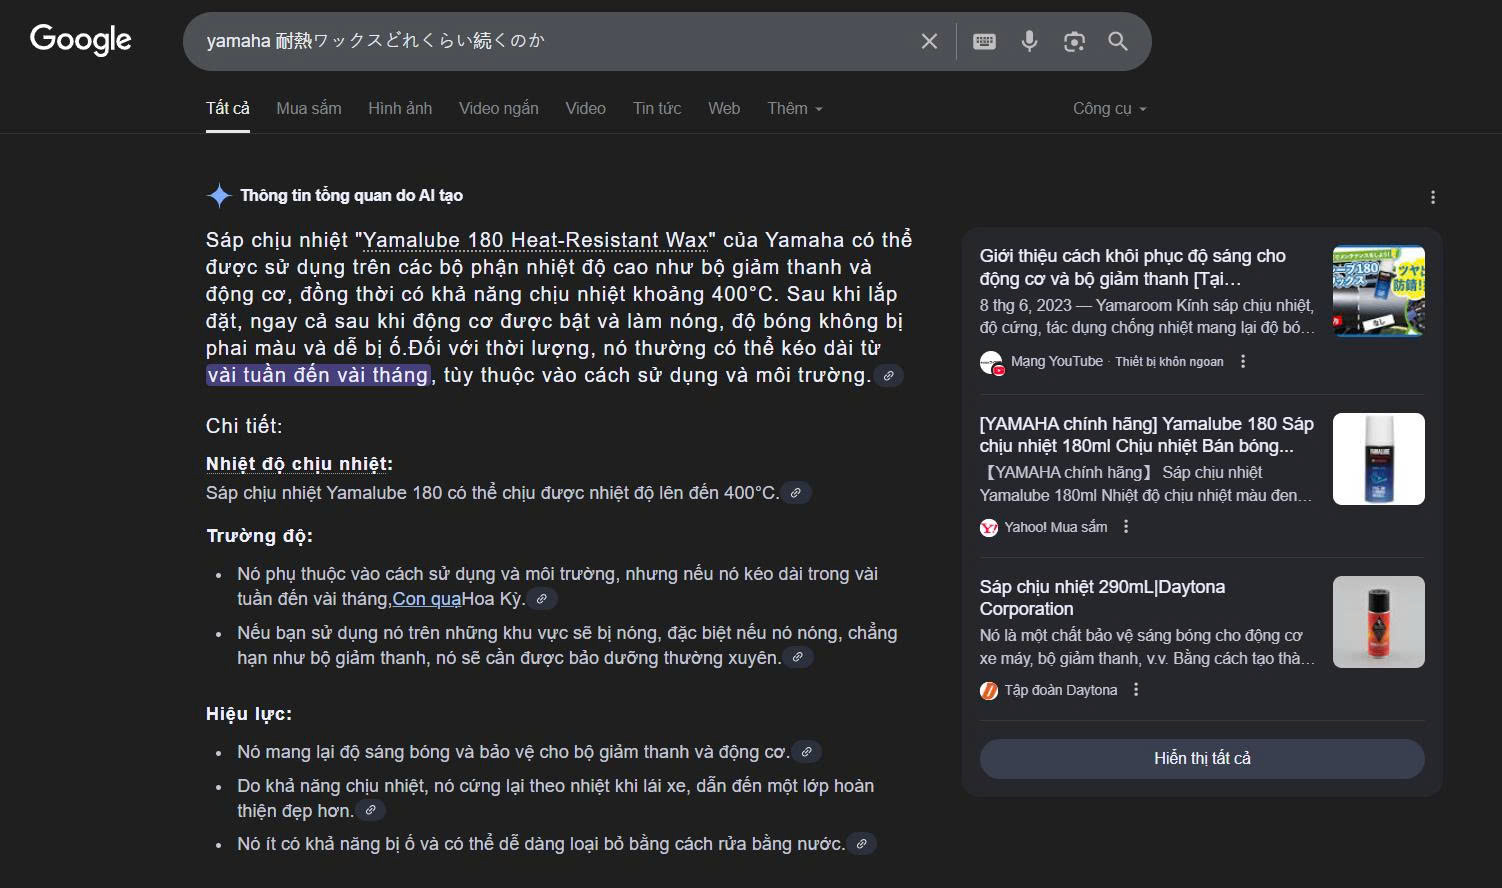Switch to the Mua sắm tab
The image size is (1502, 888).
pos(308,109)
